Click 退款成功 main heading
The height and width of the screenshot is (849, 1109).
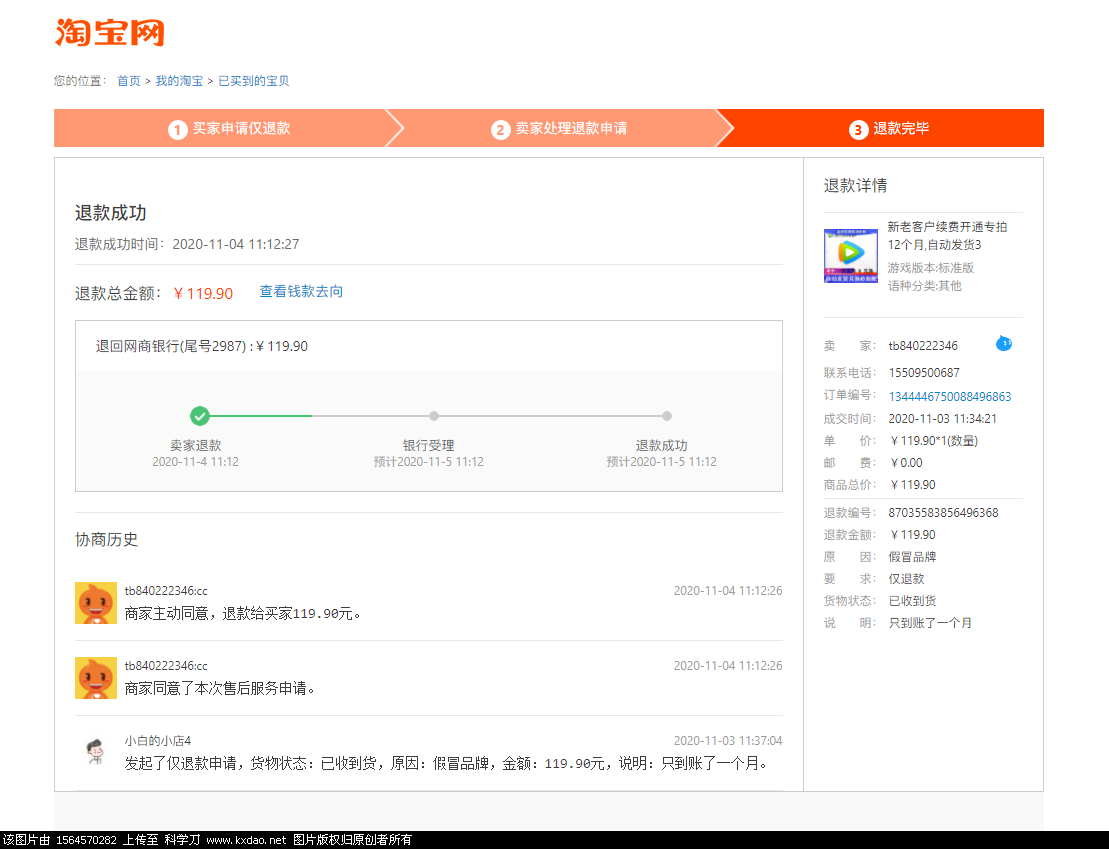110,213
